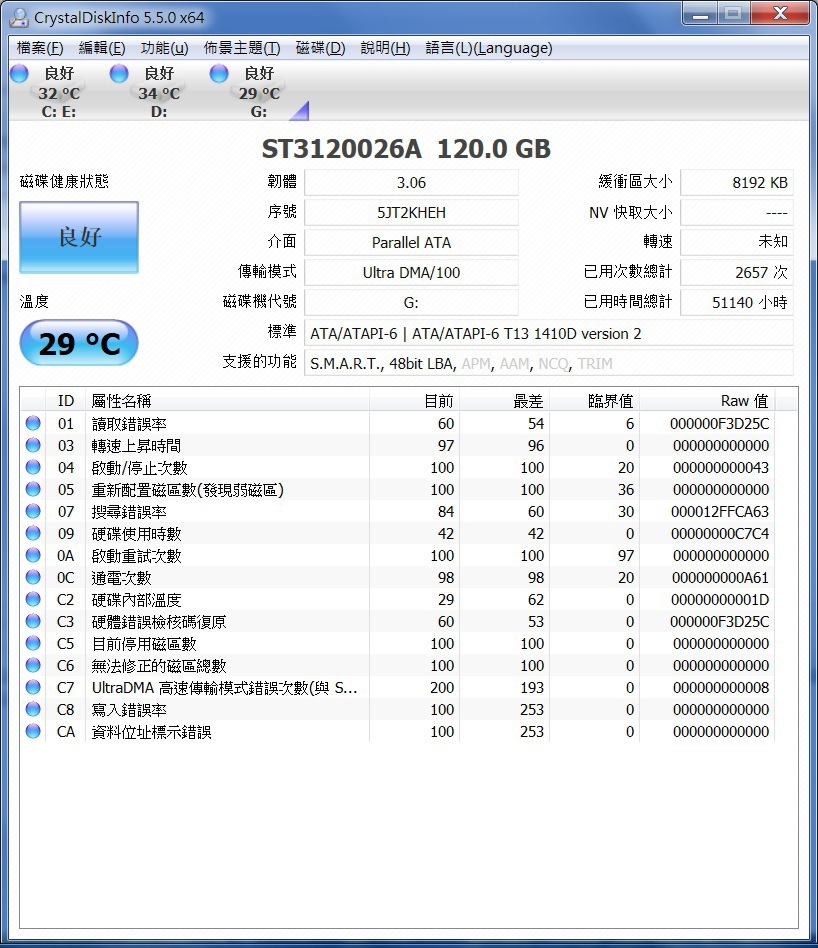Click status orb for attribute C2 硬碟內部溫度

point(33,599)
